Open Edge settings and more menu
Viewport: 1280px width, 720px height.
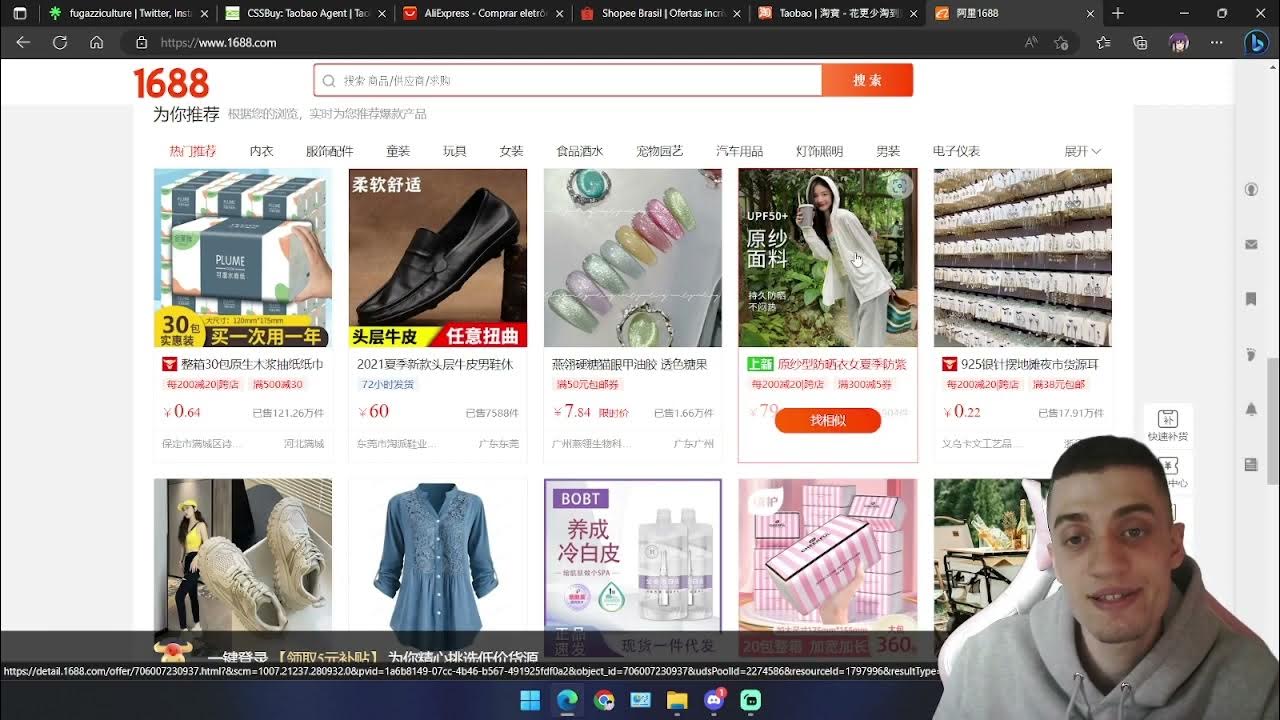click(1216, 43)
